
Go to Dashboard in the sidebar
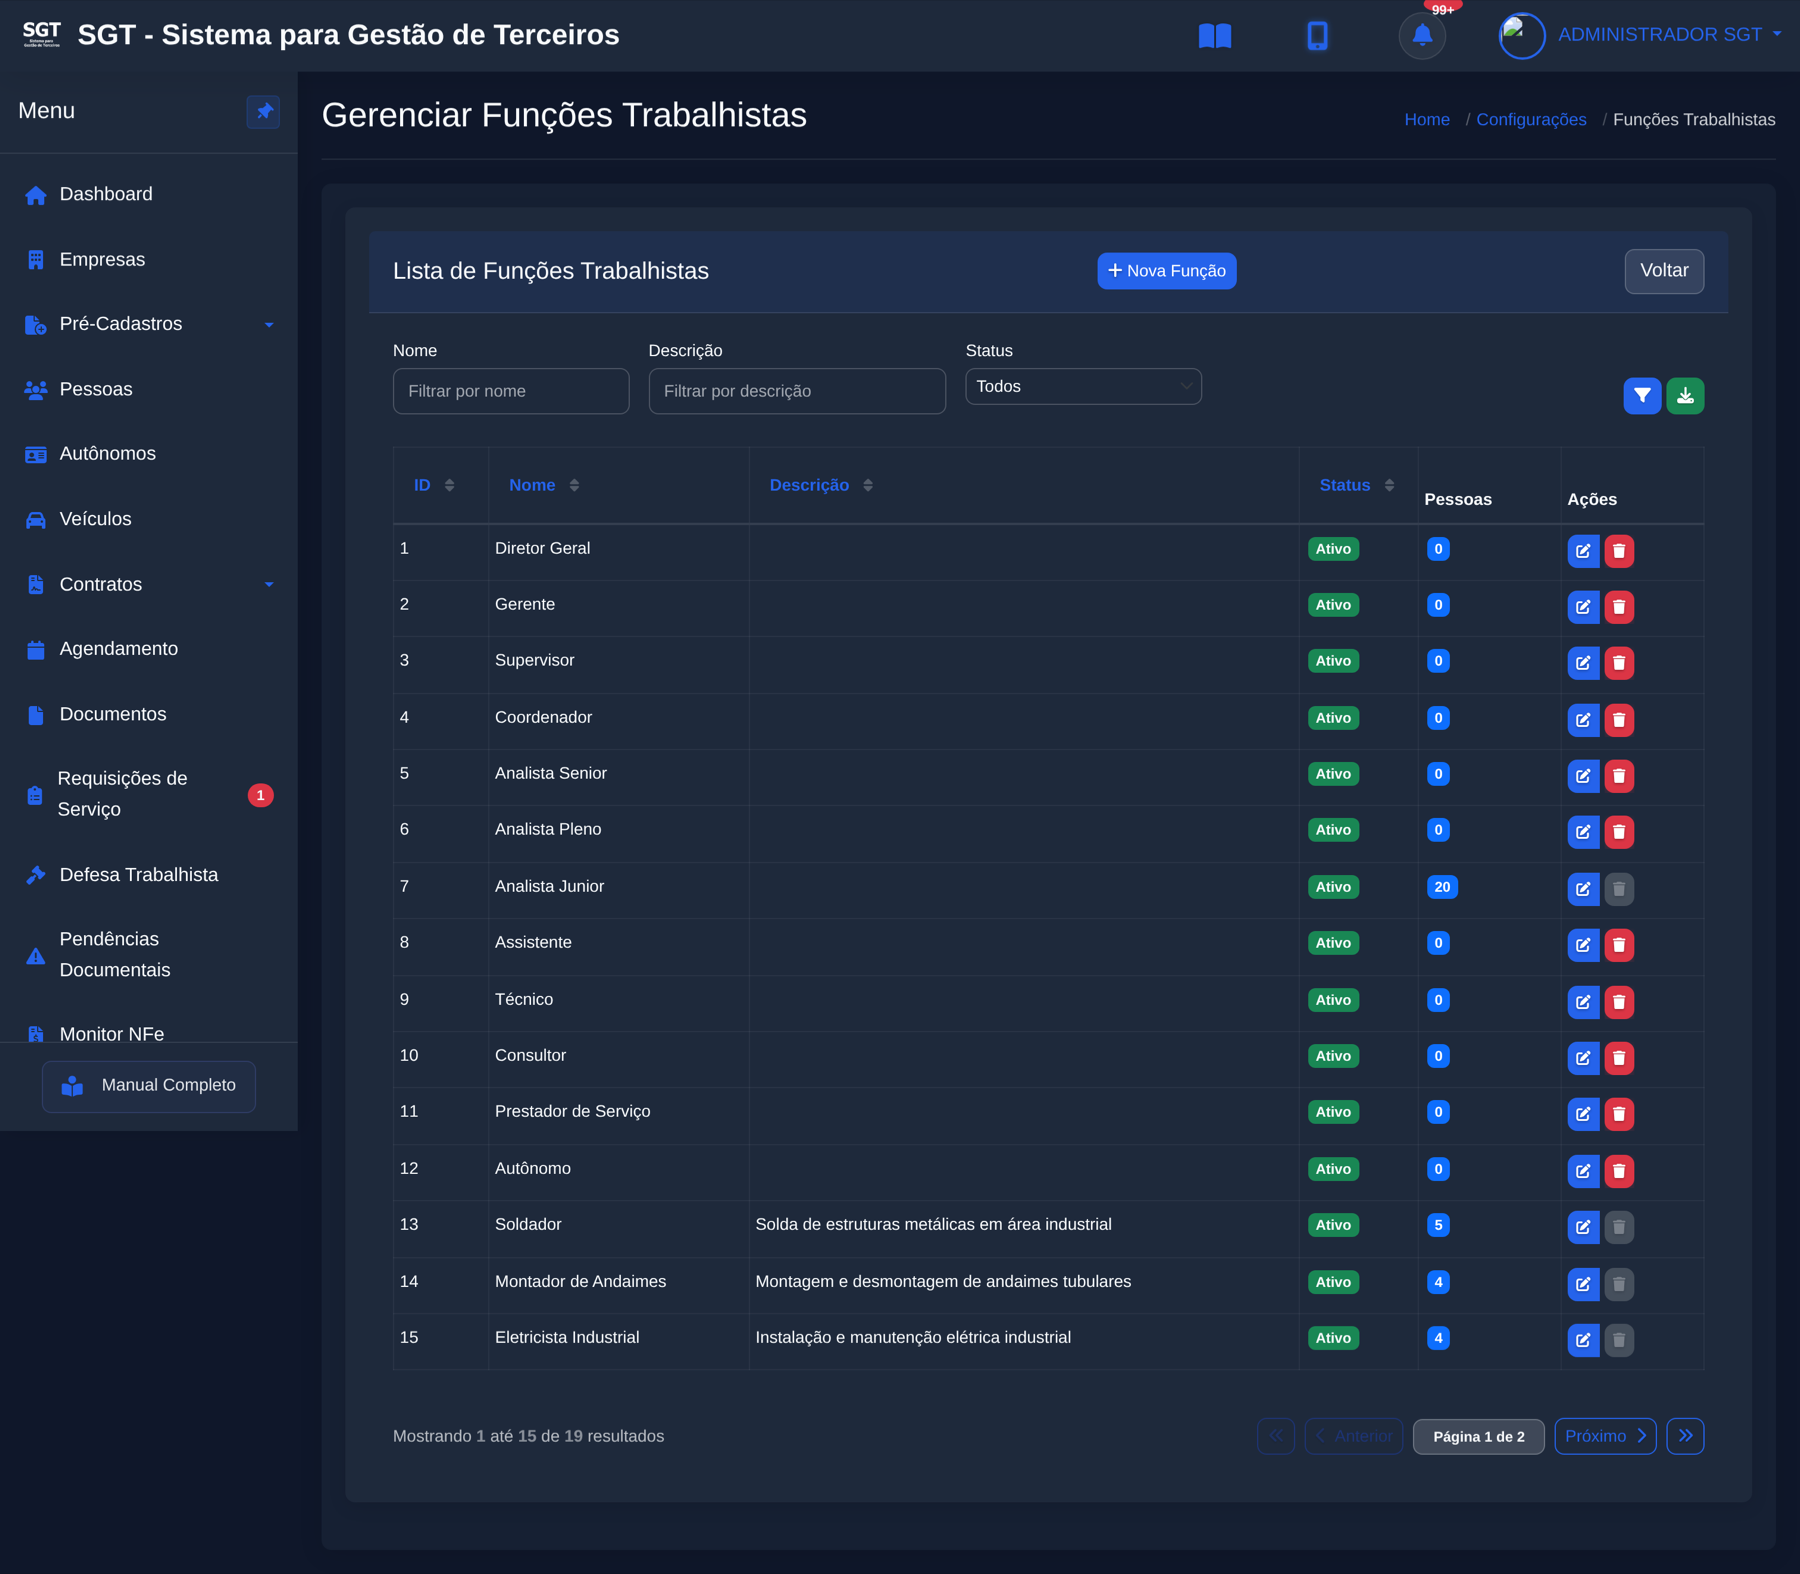(149, 194)
